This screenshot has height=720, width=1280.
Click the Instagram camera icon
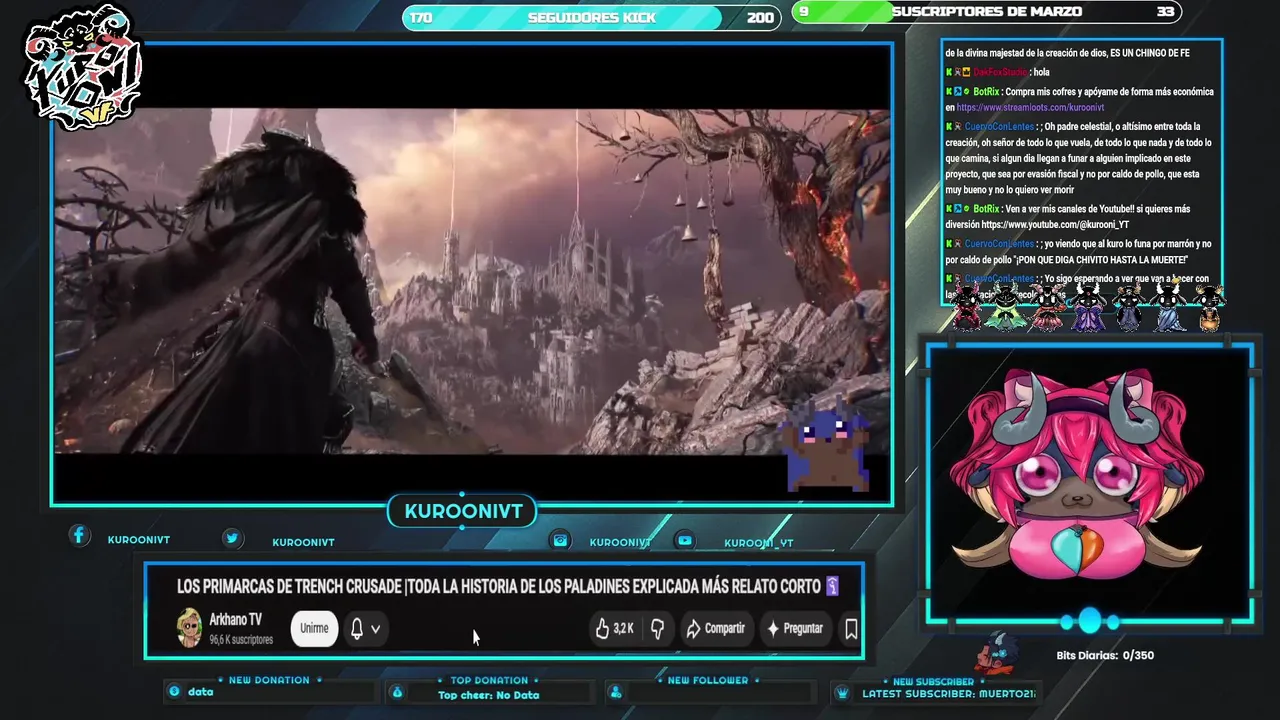tap(560, 540)
